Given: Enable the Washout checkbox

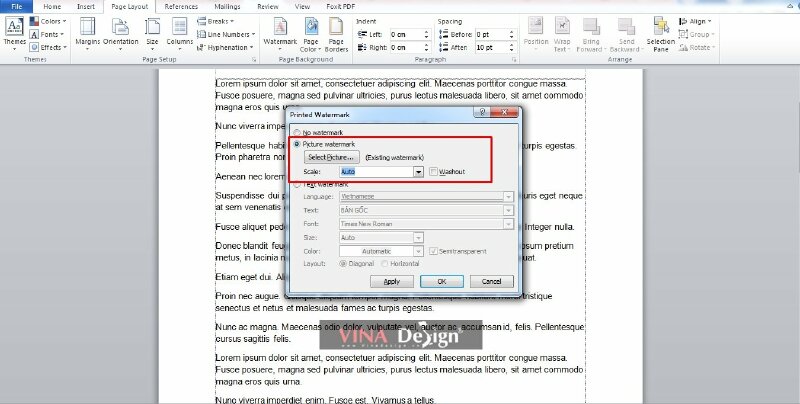Looking at the screenshot, I should 433,172.
